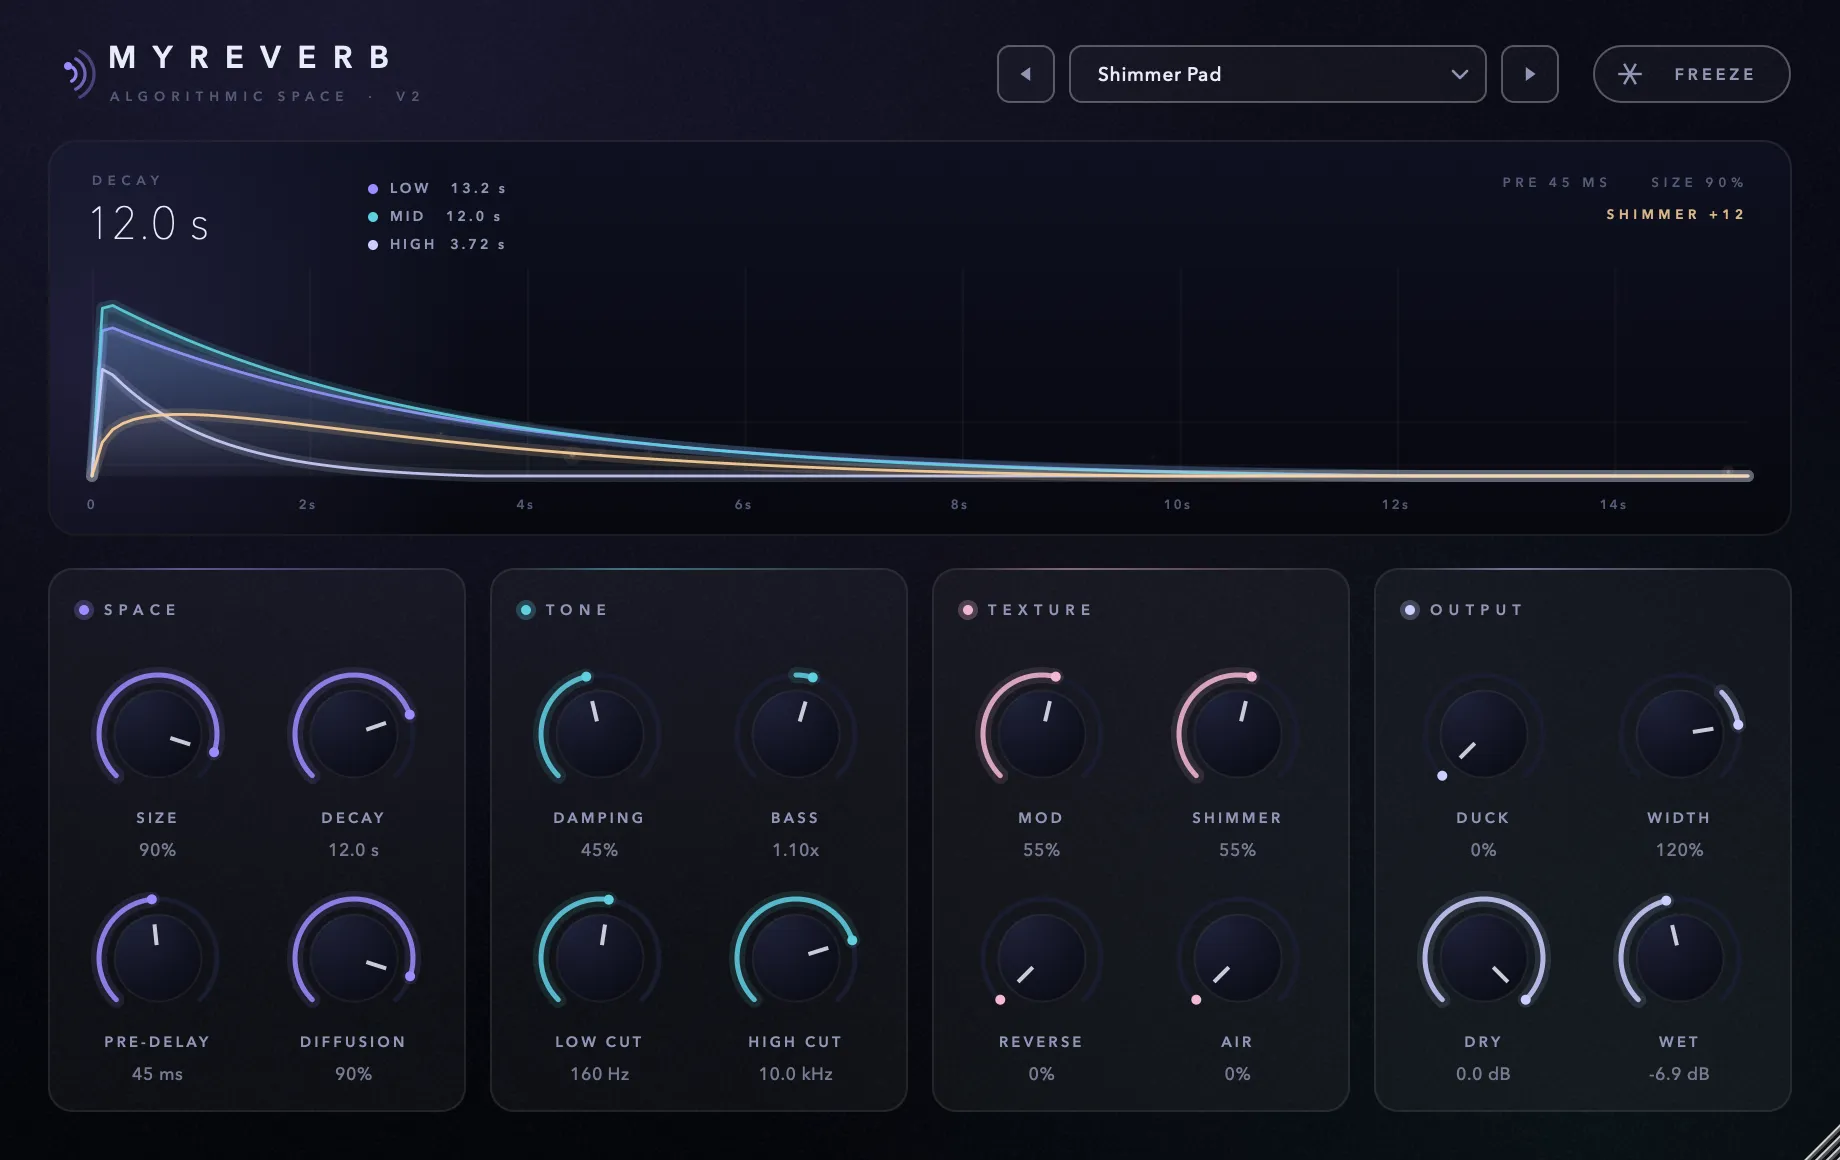Click the Shimmer knob
Screen dimensions: 1840x1160
[1237, 733]
